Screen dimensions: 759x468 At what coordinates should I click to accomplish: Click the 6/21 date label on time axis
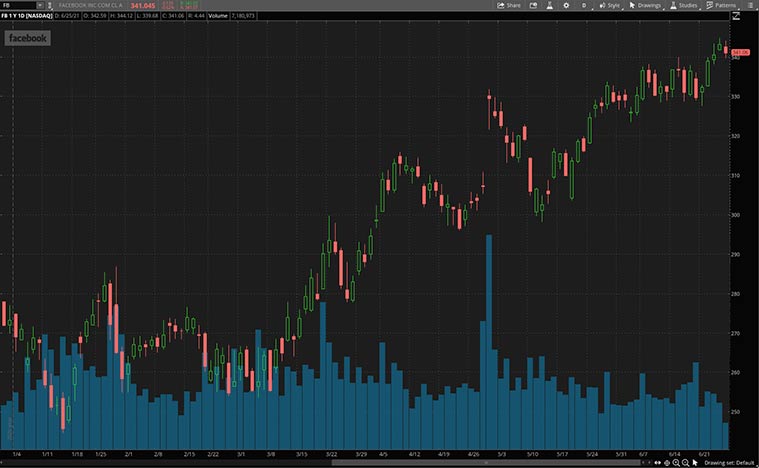pyautogui.click(x=704, y=454)
